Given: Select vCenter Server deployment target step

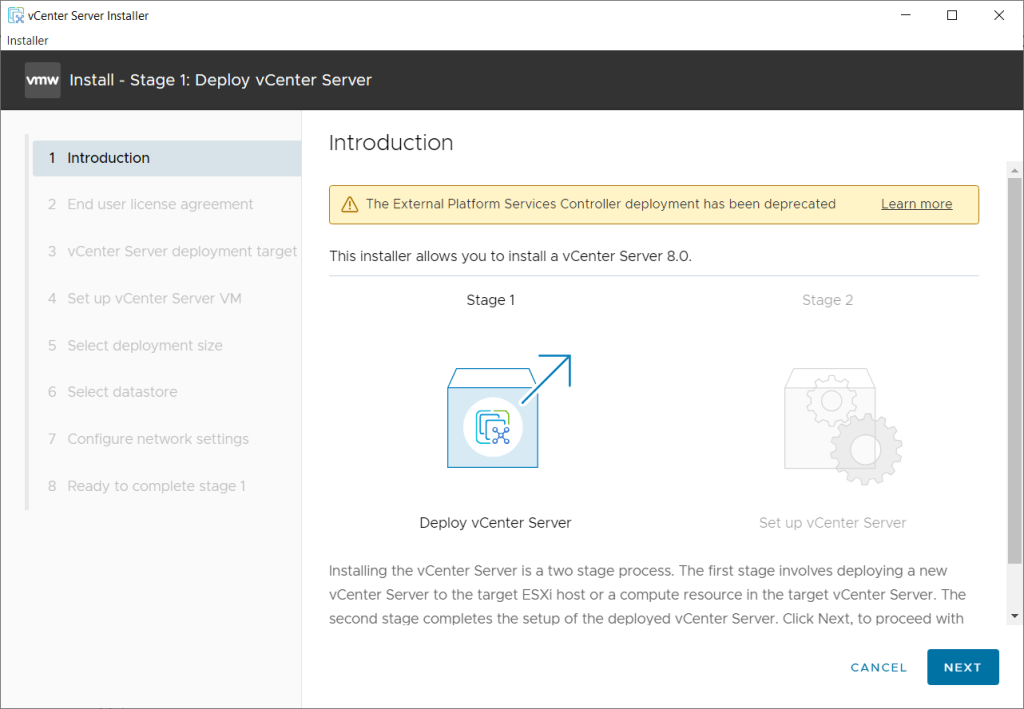Looking at the screenshot, I should (x=182, y=251).
